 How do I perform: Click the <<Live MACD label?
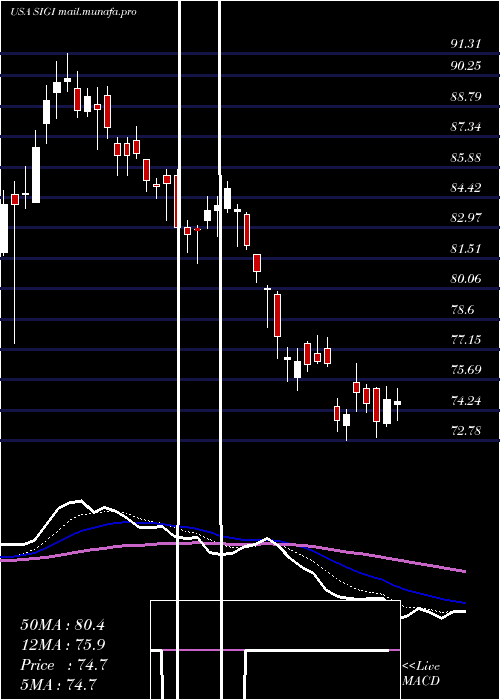421,674
